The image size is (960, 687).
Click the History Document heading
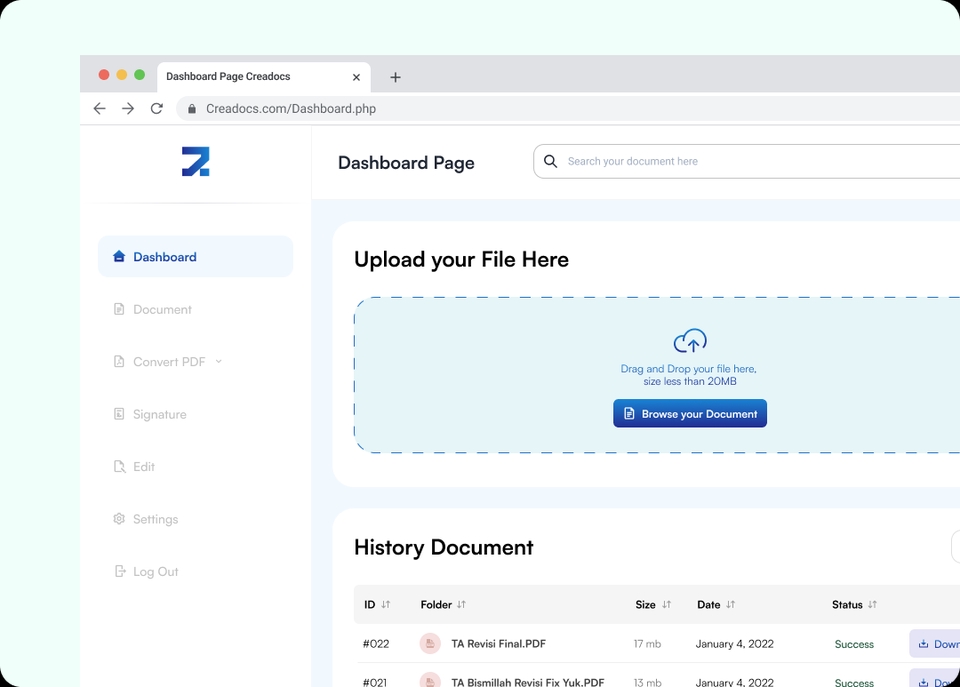444,547
